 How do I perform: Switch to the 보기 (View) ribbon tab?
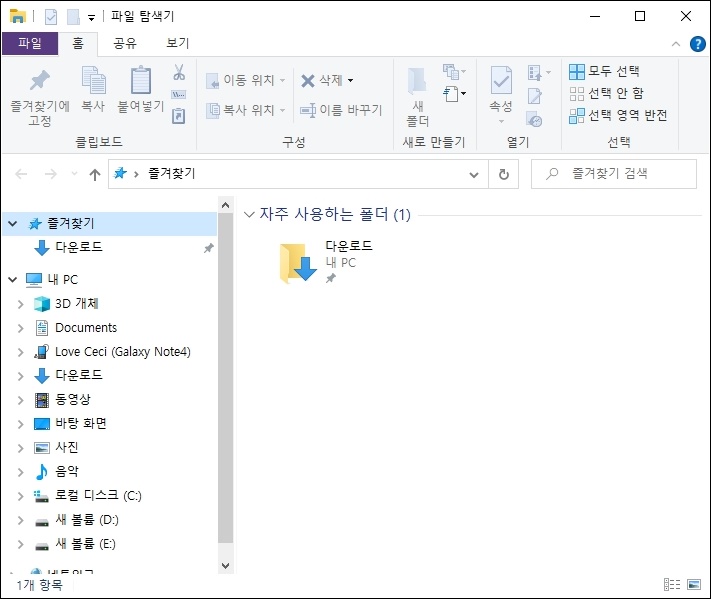177,44
